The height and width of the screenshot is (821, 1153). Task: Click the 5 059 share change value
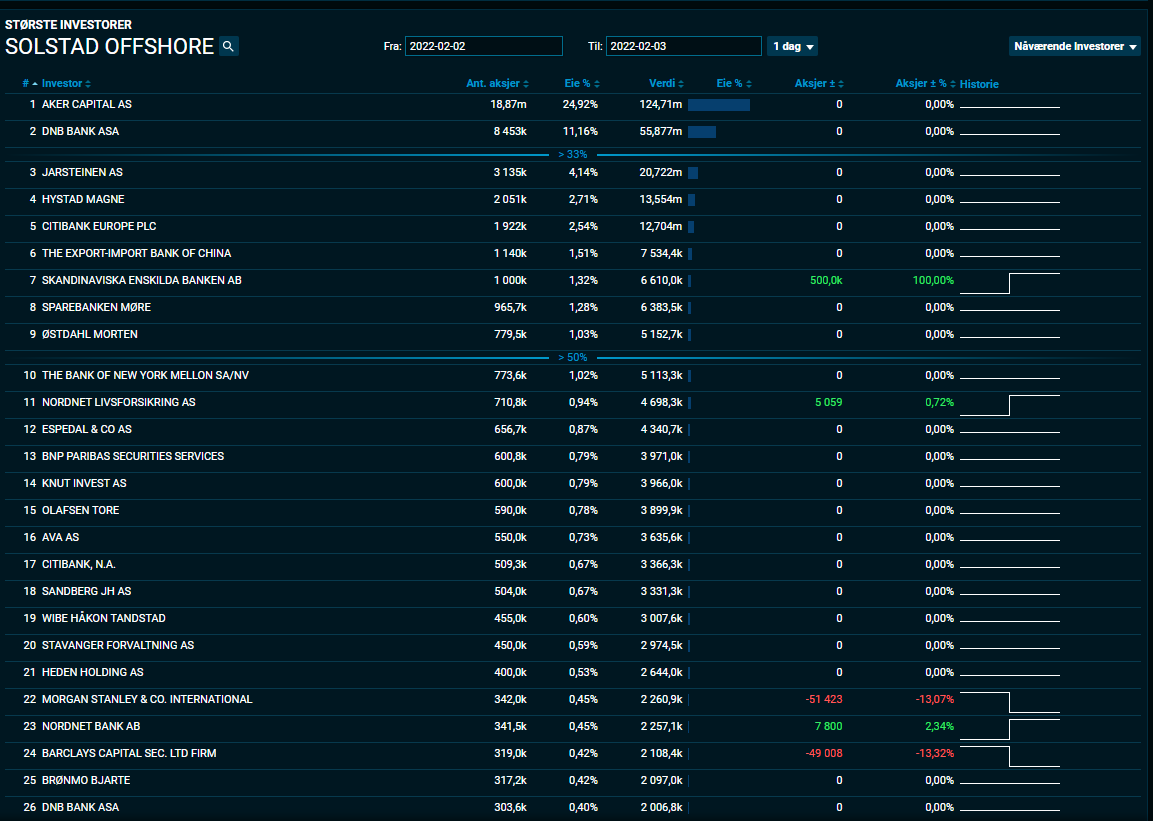coord(828,403)
